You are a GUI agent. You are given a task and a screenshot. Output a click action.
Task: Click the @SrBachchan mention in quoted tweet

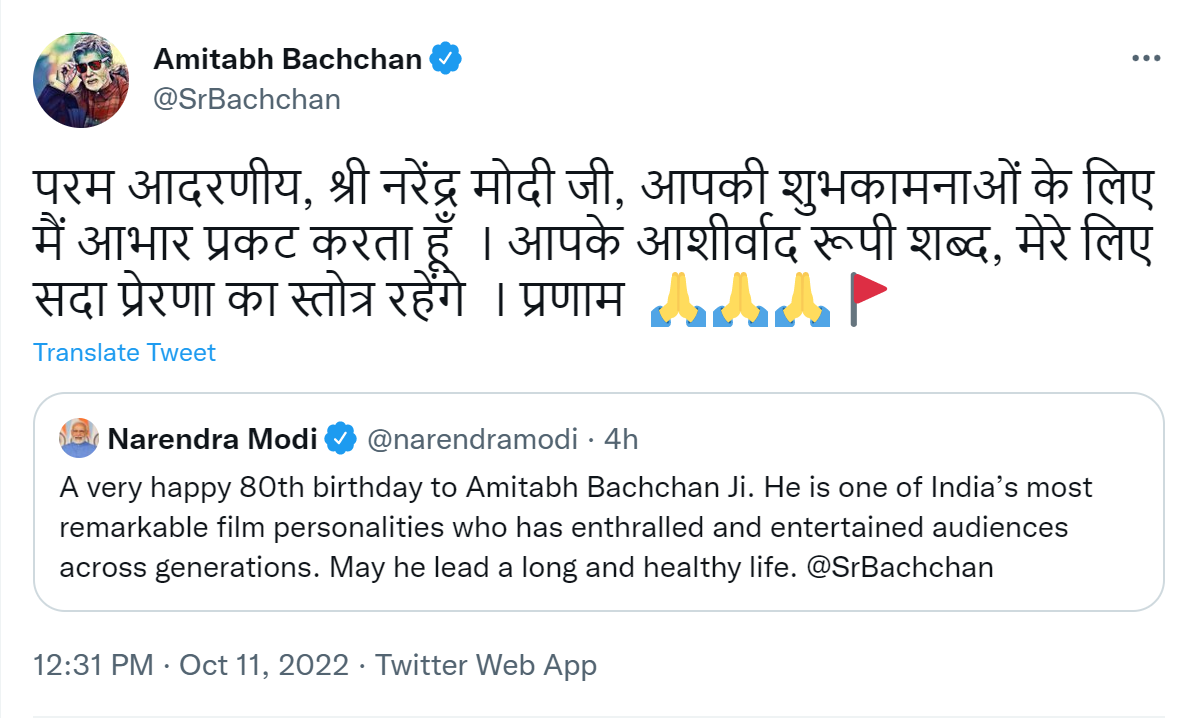coord(900,567)
